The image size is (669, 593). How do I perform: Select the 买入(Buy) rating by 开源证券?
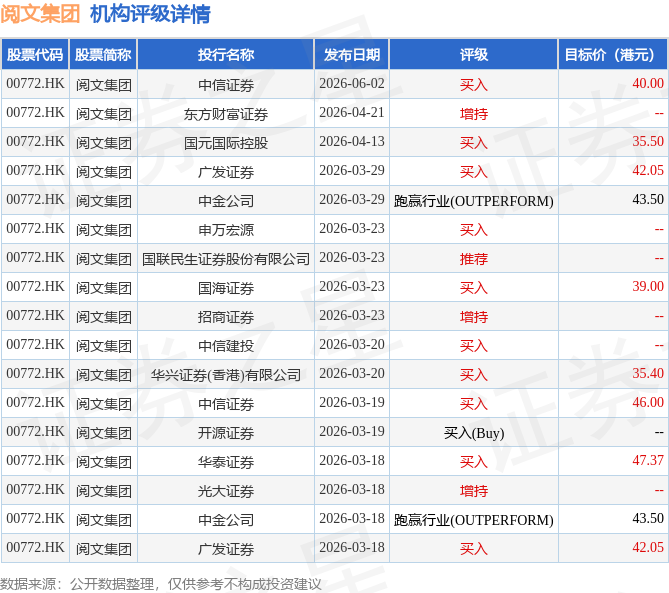click(x=474, y=433)
